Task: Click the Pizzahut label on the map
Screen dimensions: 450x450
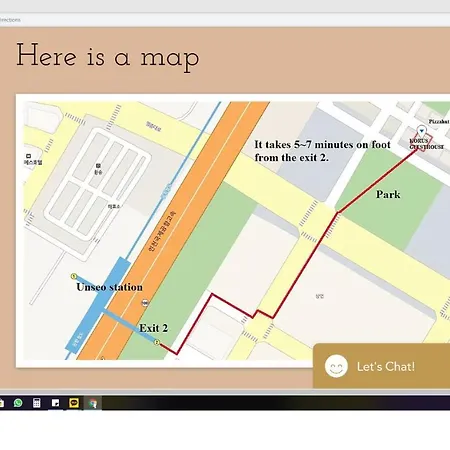Action: pos(439,122)
